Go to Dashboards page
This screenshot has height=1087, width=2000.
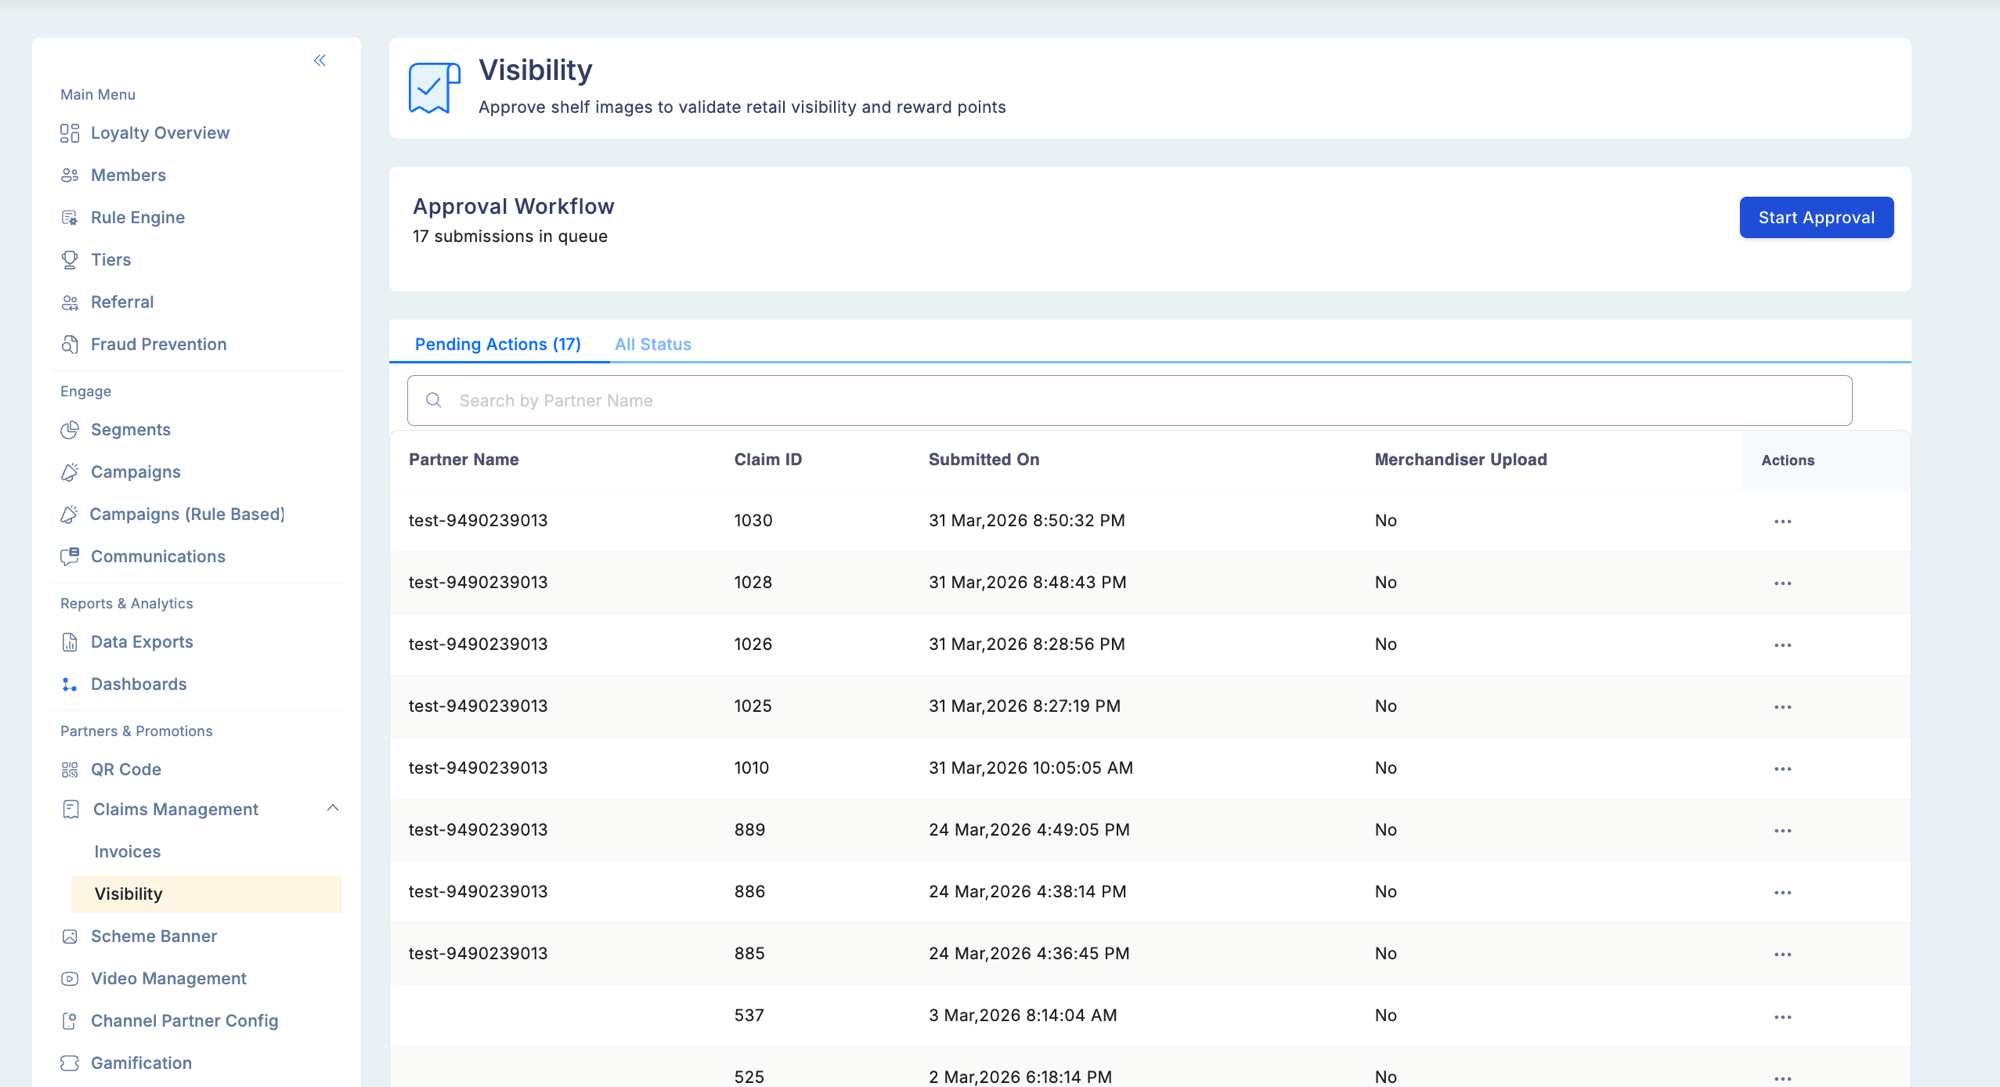point(139,684)
